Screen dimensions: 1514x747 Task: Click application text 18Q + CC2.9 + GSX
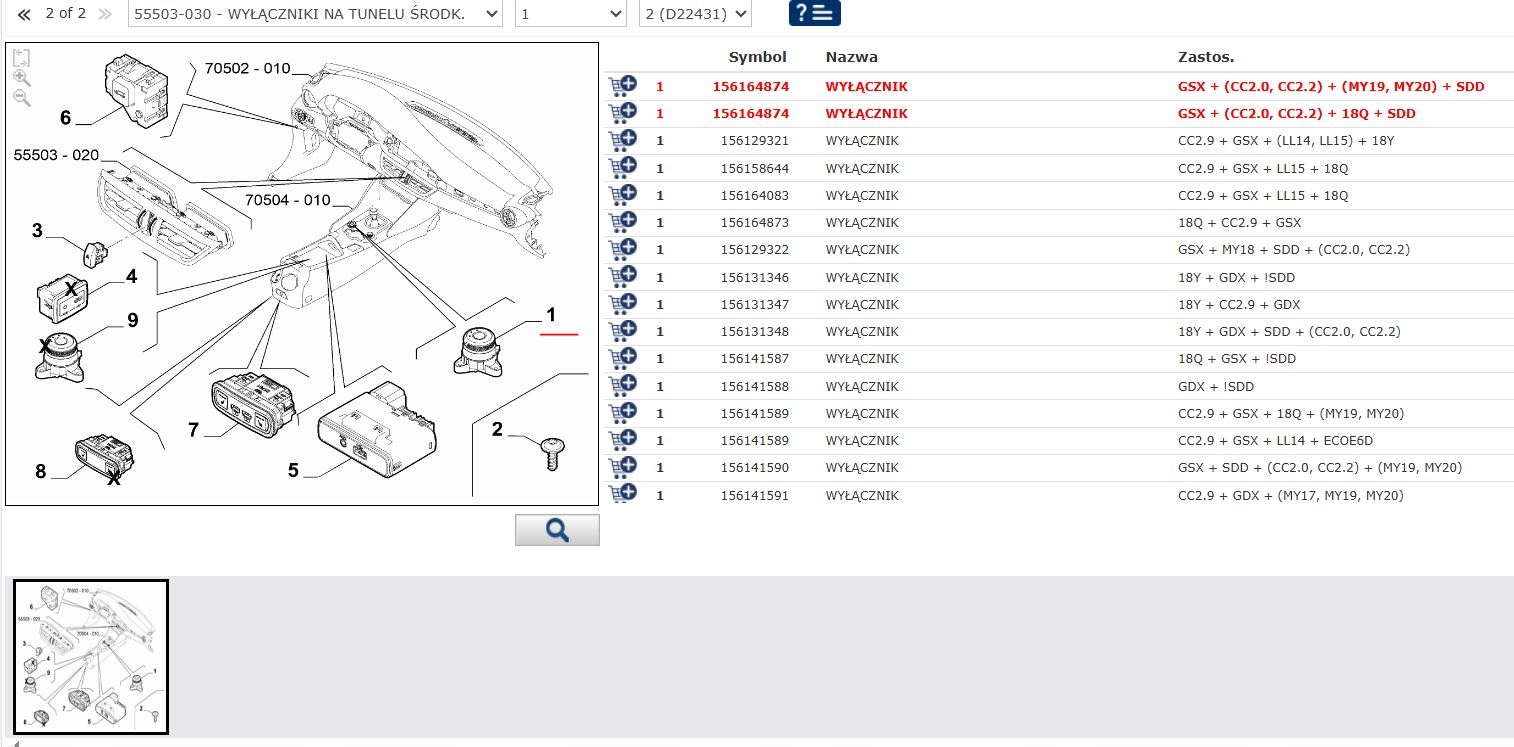[1240, 222]
